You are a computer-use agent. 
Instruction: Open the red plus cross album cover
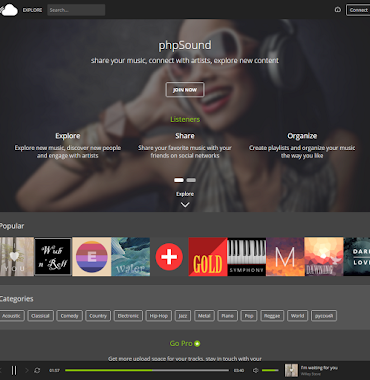click(169, 257)
